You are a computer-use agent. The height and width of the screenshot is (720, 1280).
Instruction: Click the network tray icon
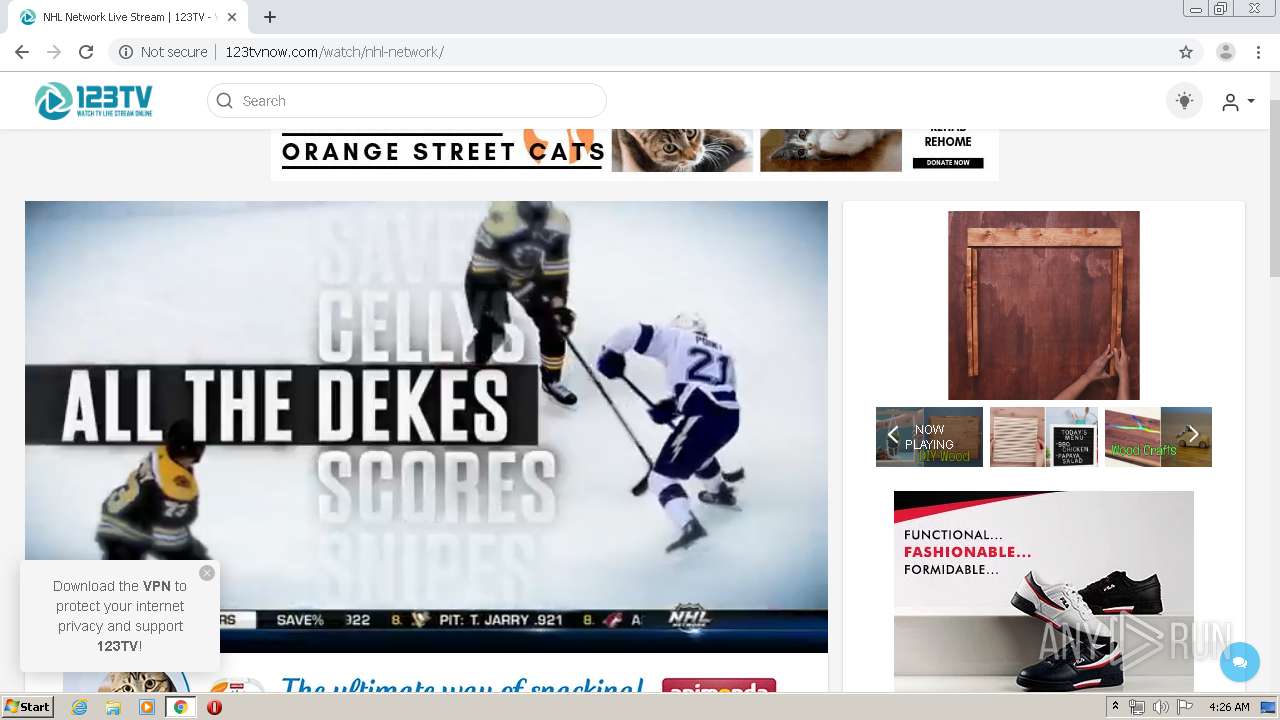(1137, 707)
